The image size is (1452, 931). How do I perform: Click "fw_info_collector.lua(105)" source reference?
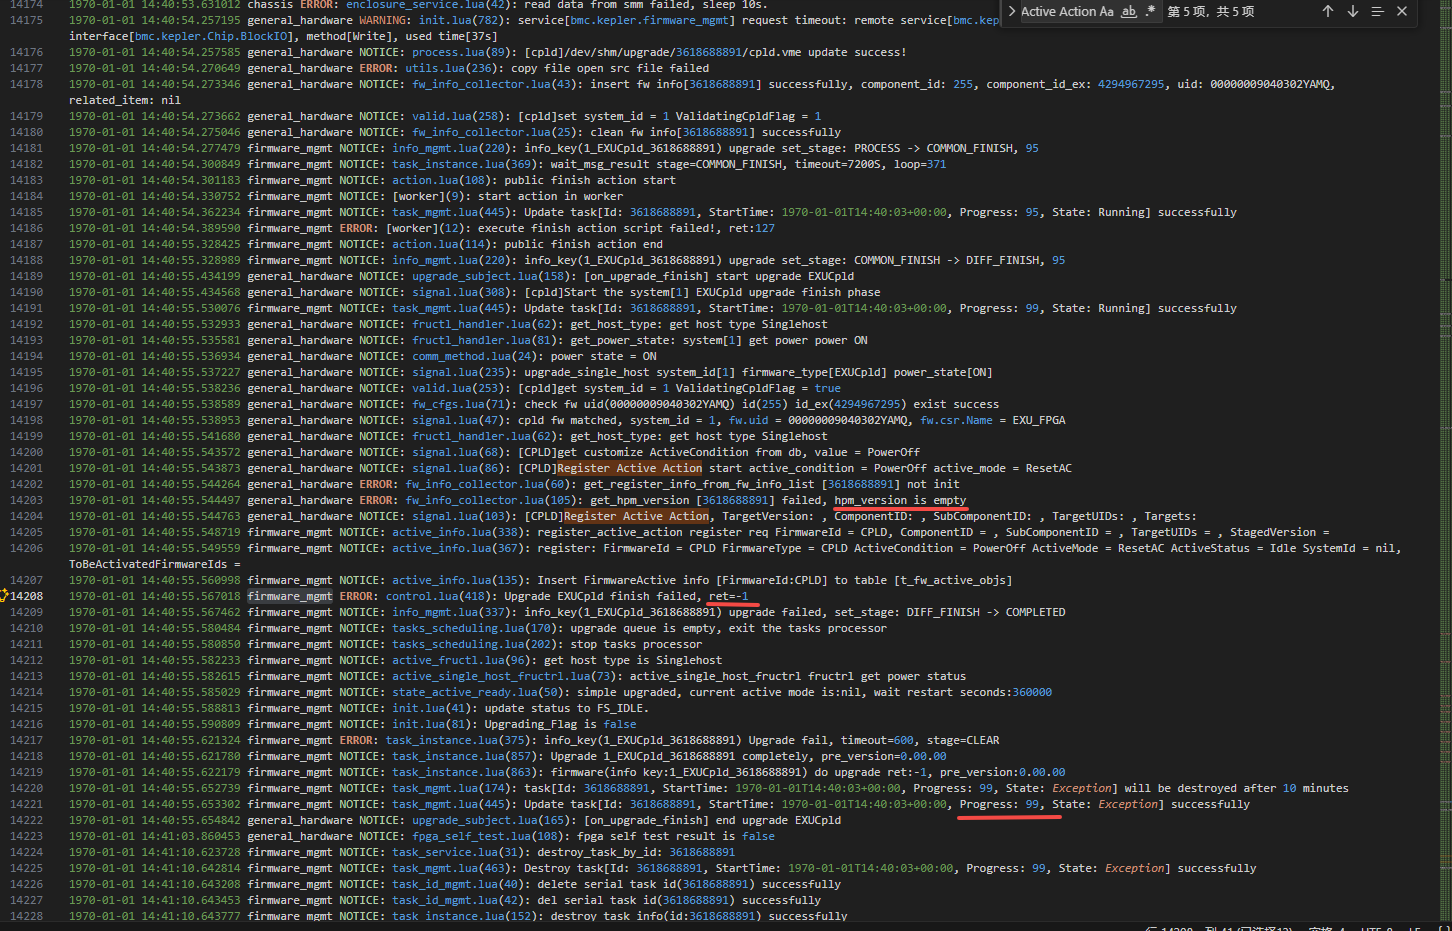(491, 500)
